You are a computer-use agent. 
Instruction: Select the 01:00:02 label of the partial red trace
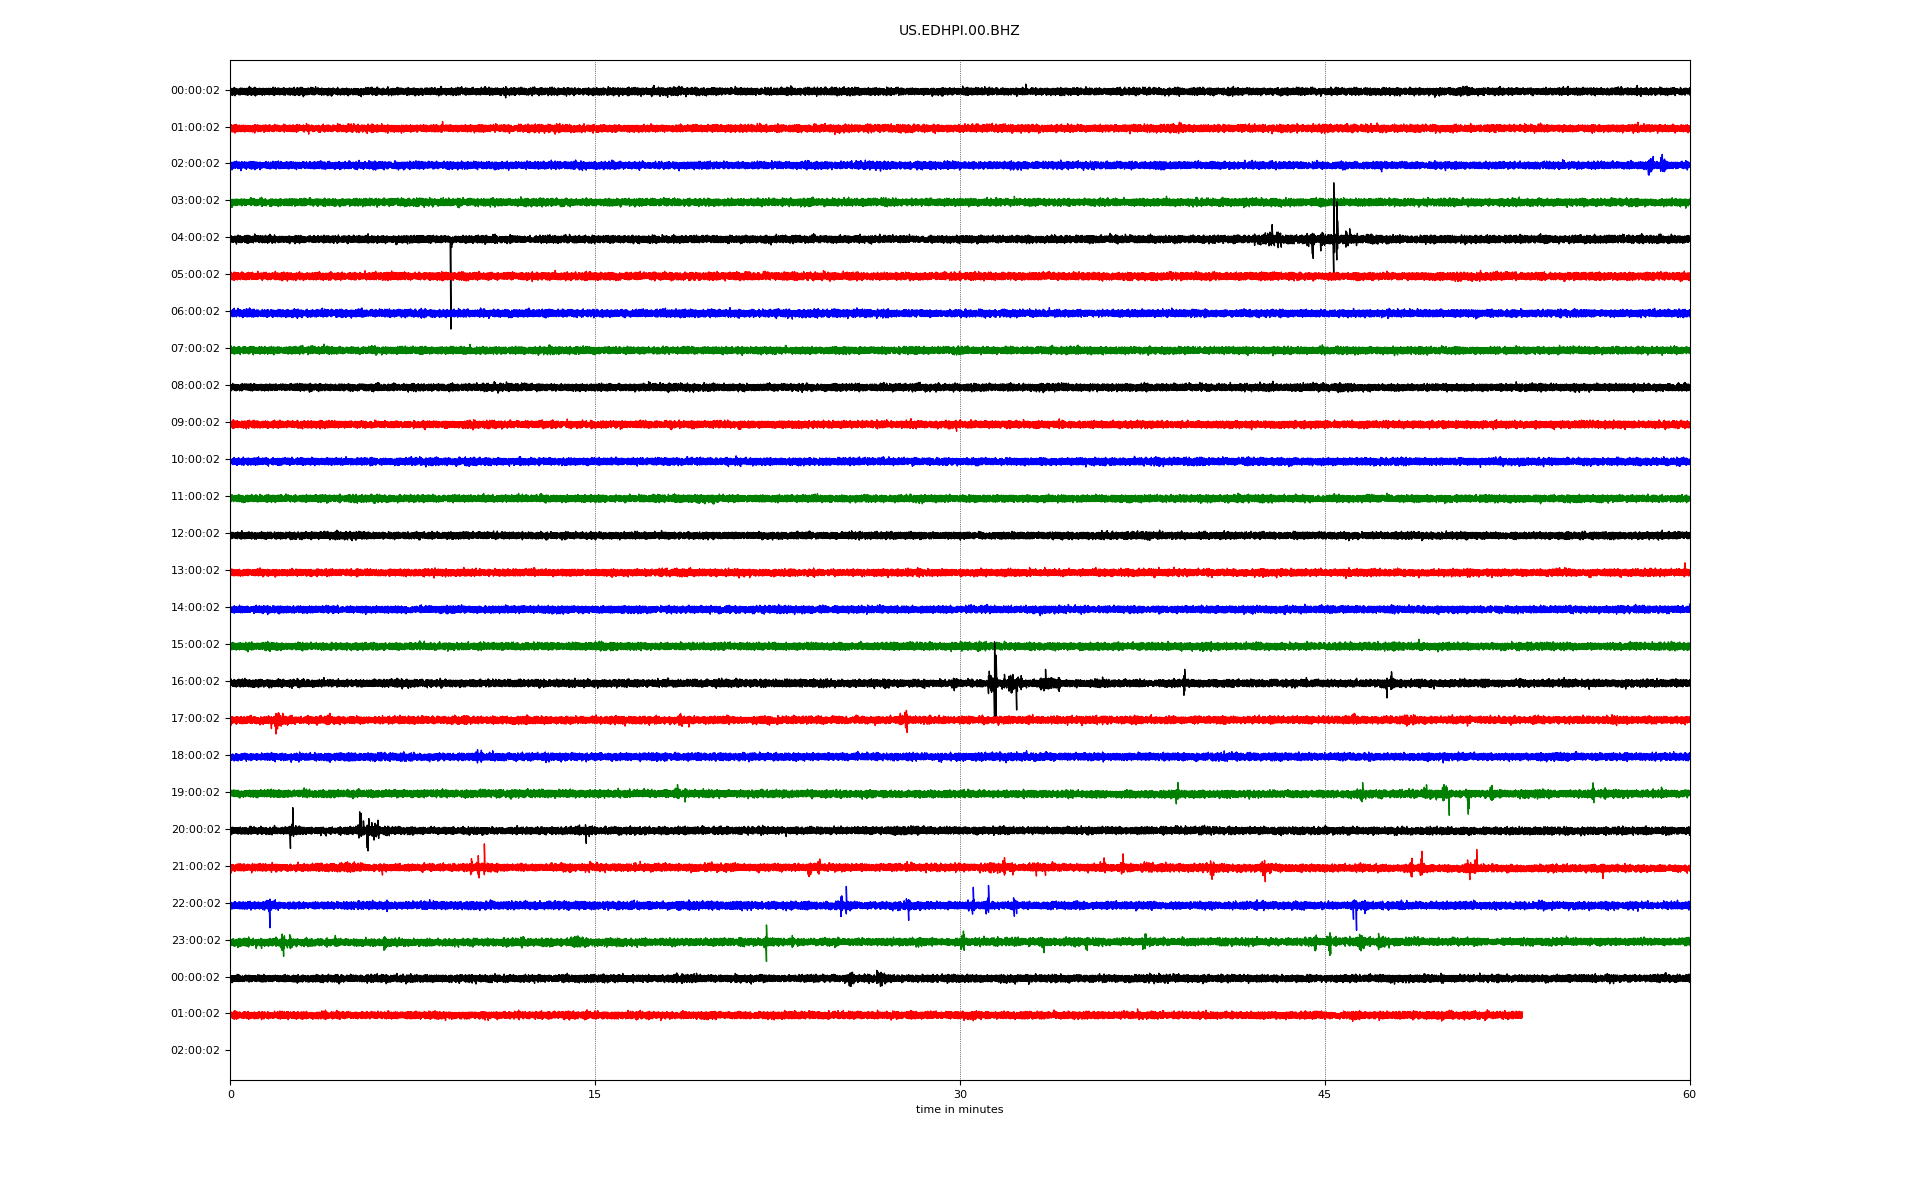[195, 1014]
